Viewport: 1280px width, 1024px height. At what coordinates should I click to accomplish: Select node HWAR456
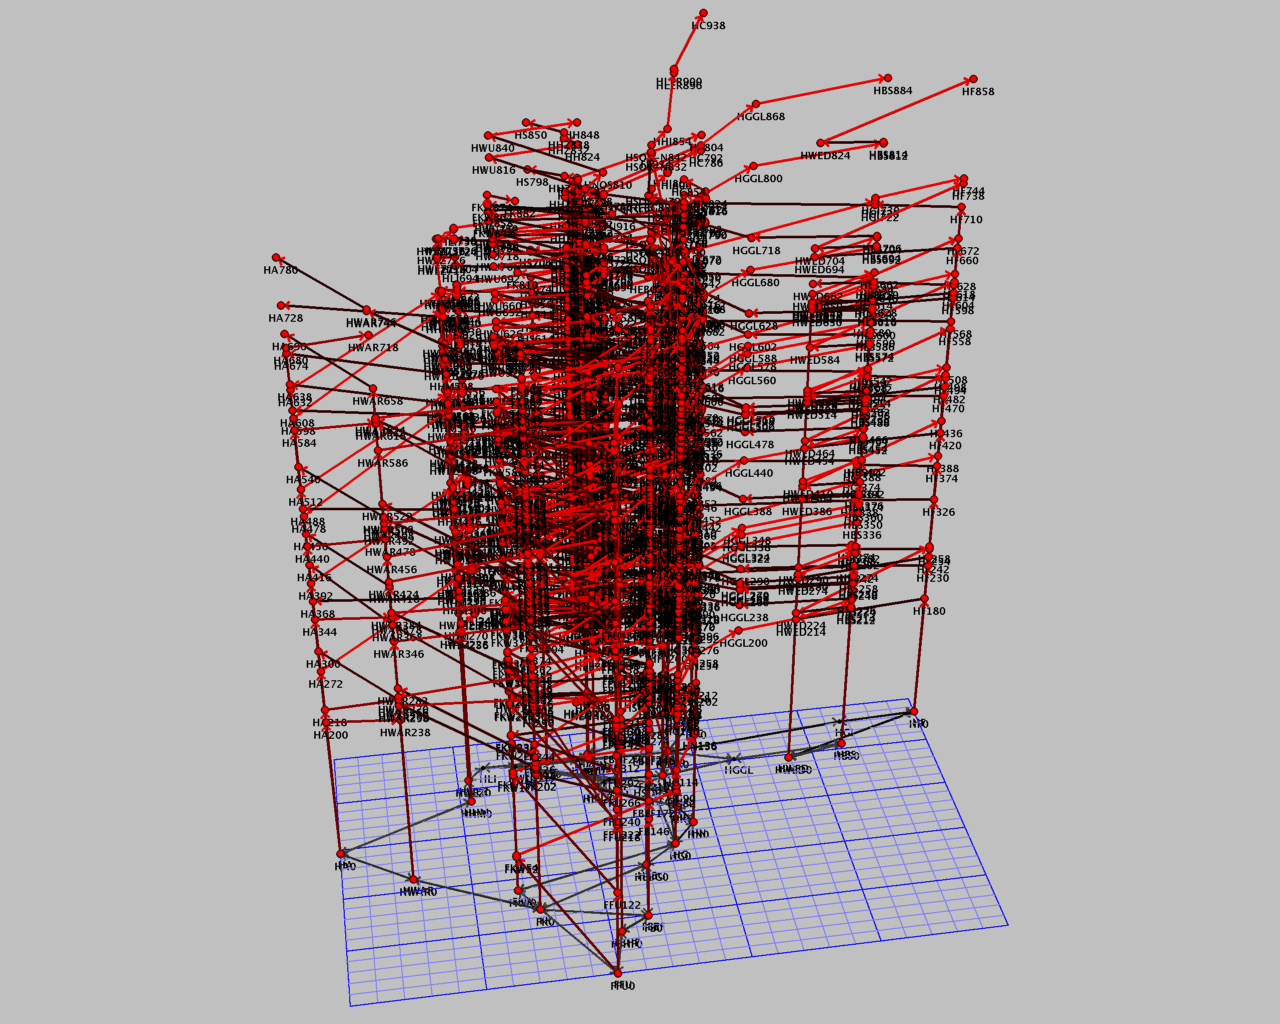387,558
